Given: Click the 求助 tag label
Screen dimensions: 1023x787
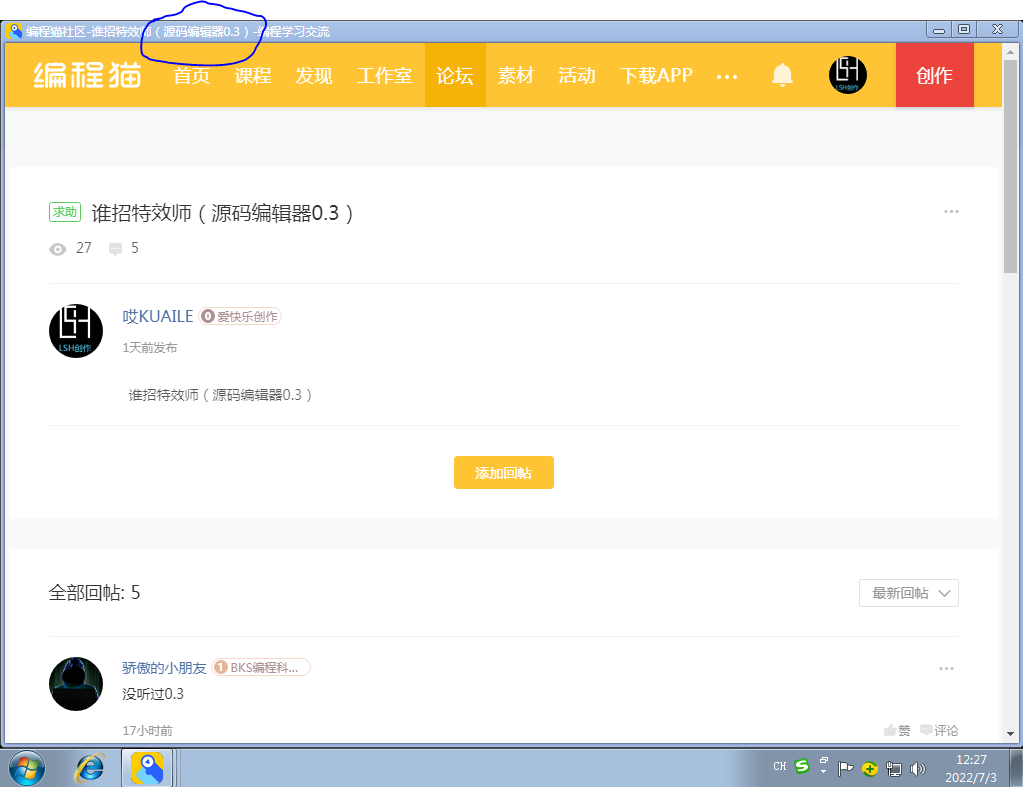Looking at the screenshot, I should pos(65,212).
